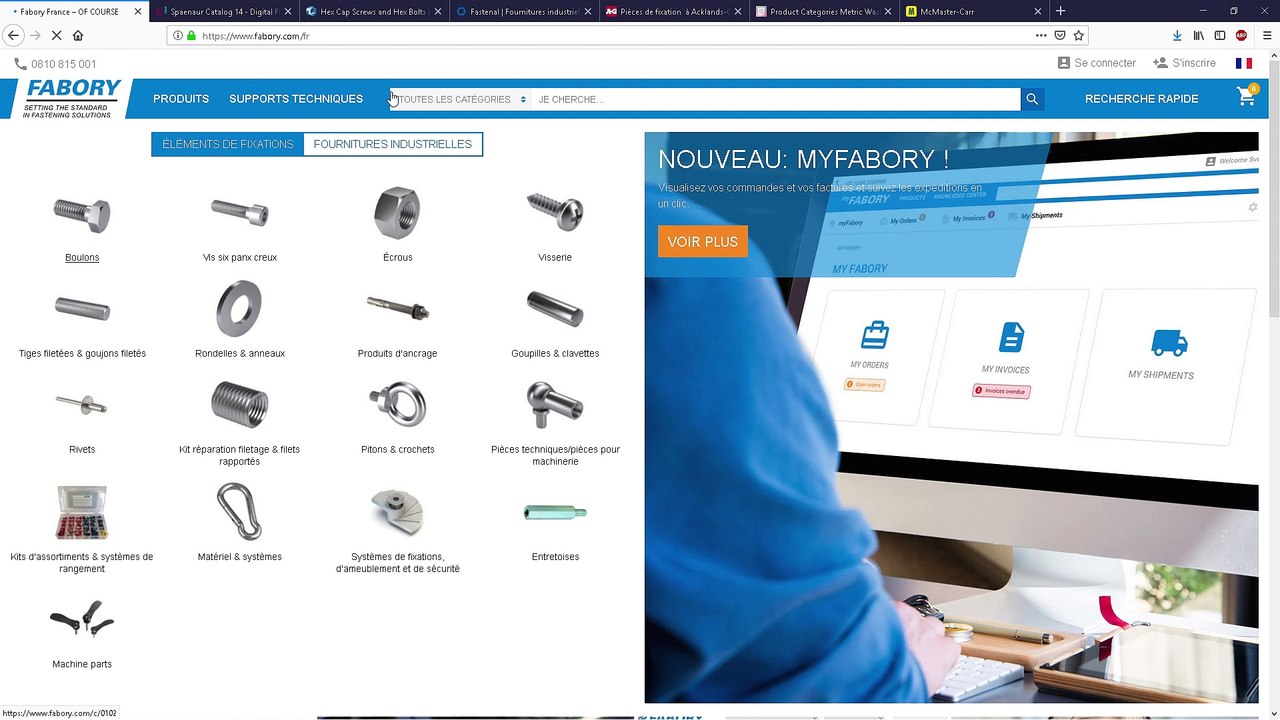The height and width of the screenshot is (720, 1280).
Task: Switch to Fastenal browser tab
Action: (x=524, y=11)
